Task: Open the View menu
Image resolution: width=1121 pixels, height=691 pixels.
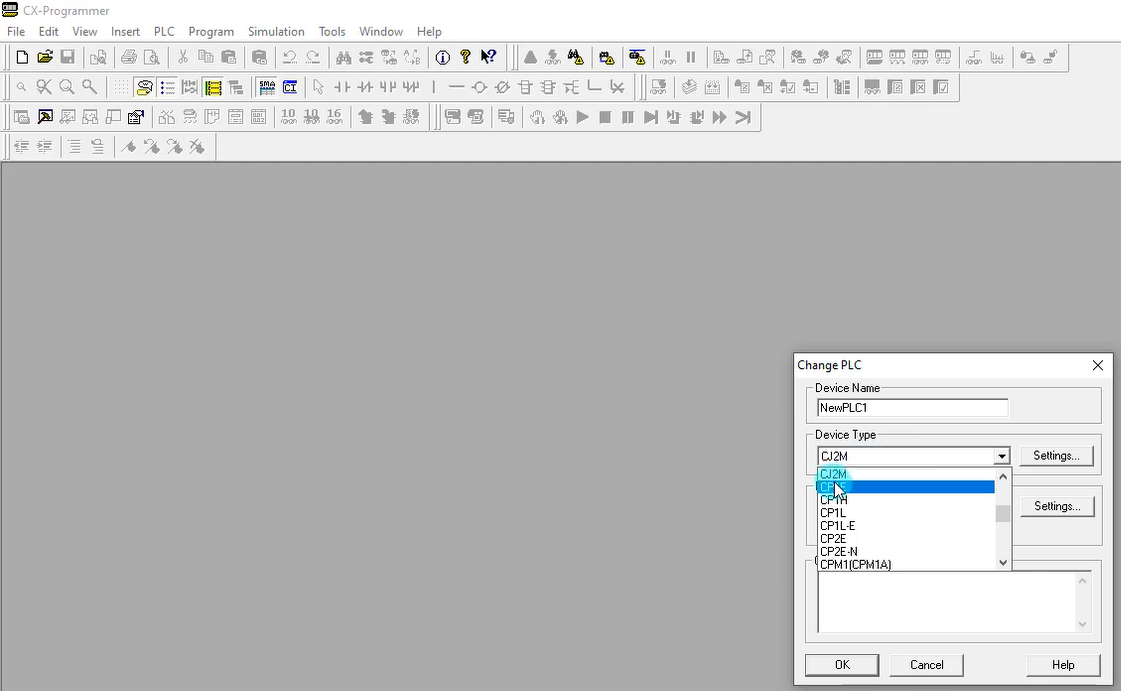Action: pos(84,31)
